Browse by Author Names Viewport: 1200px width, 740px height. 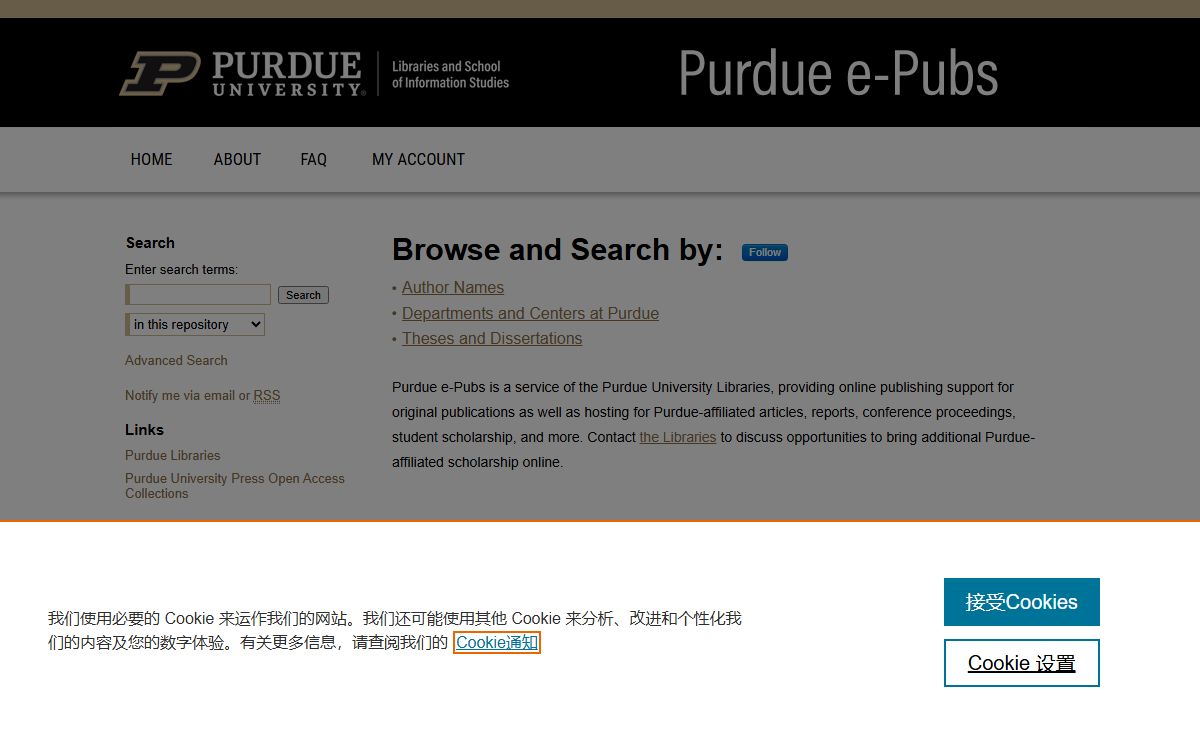(453, 287)
